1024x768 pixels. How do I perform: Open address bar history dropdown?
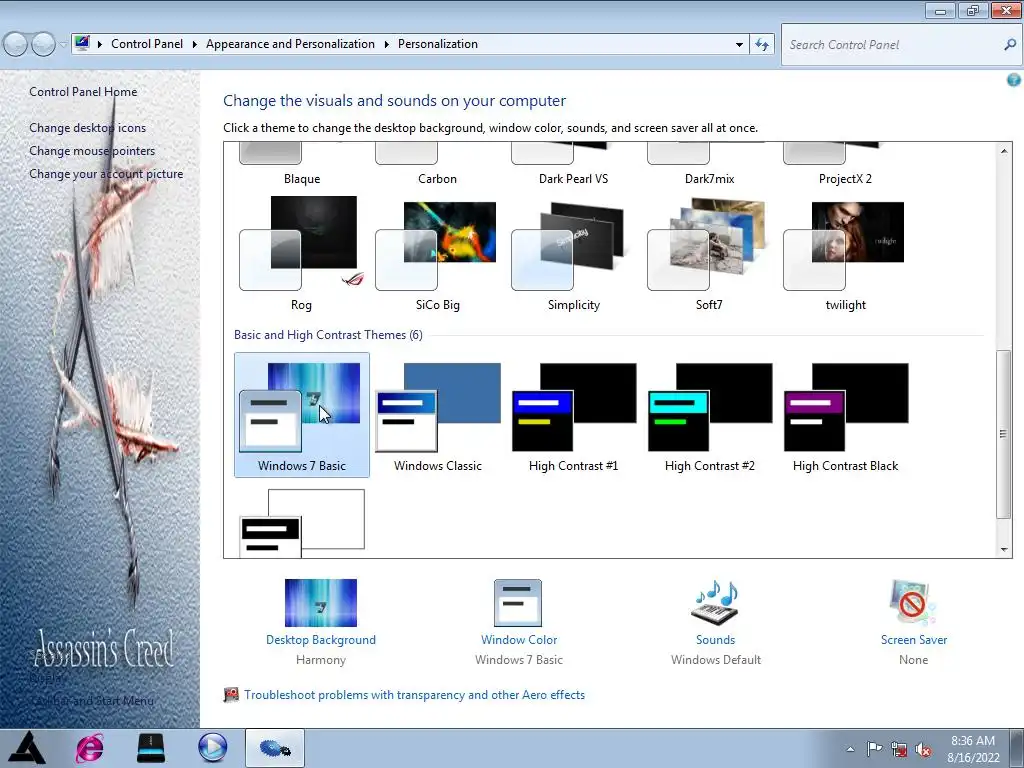click(x=739, y=44)
